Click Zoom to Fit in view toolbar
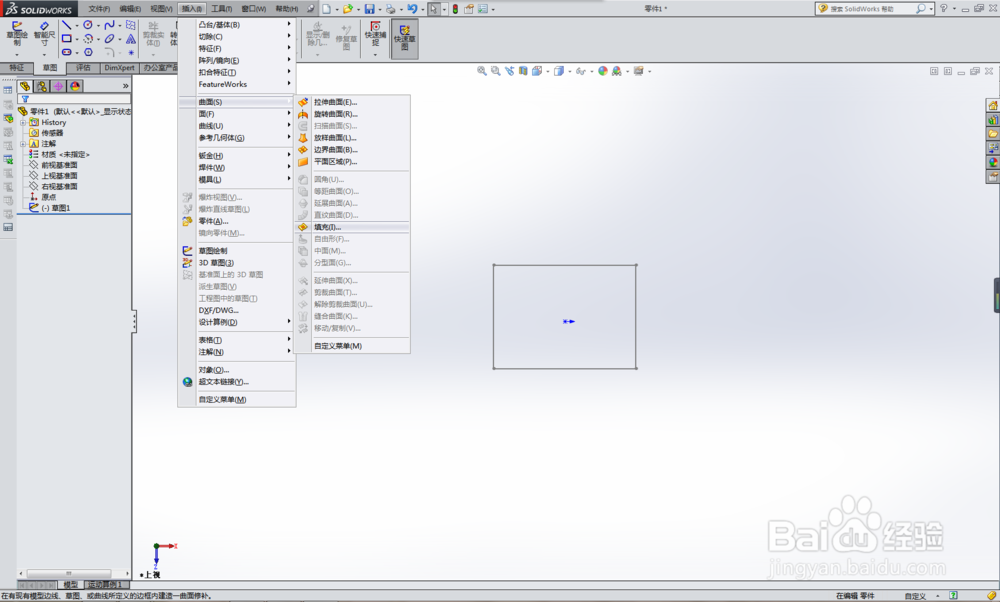The width and height of the screenshot is (1000, 602). coord(482,71)
